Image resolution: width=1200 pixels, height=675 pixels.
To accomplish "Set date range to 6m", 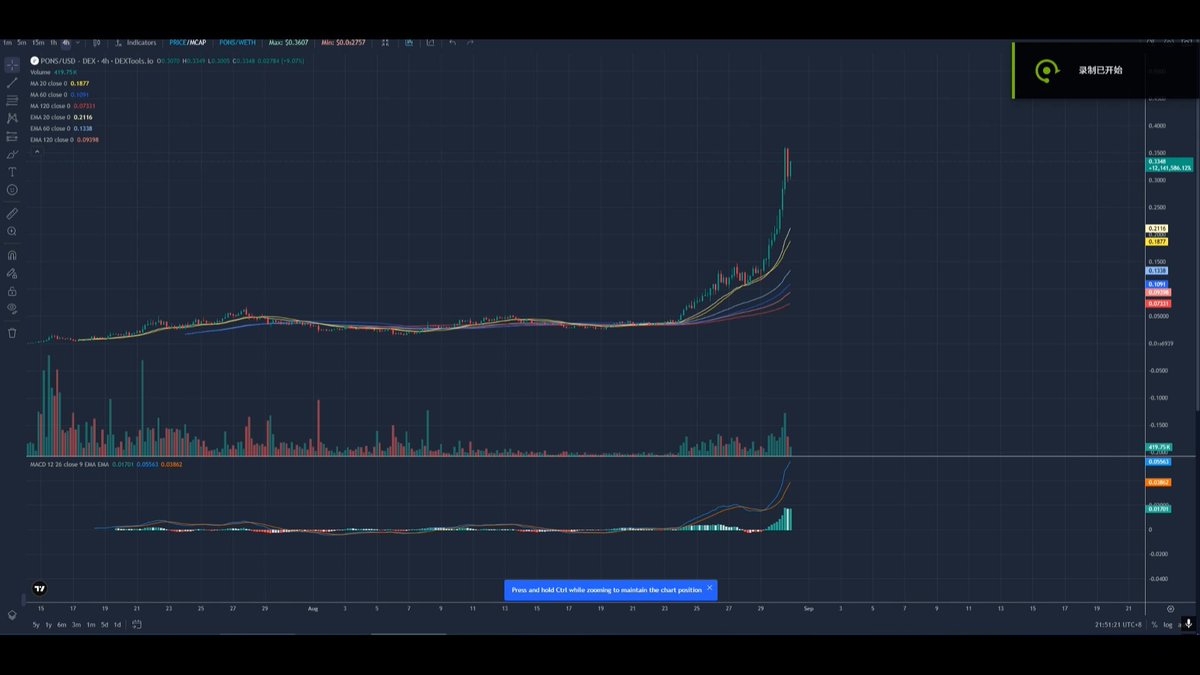I will click(62, 625).
